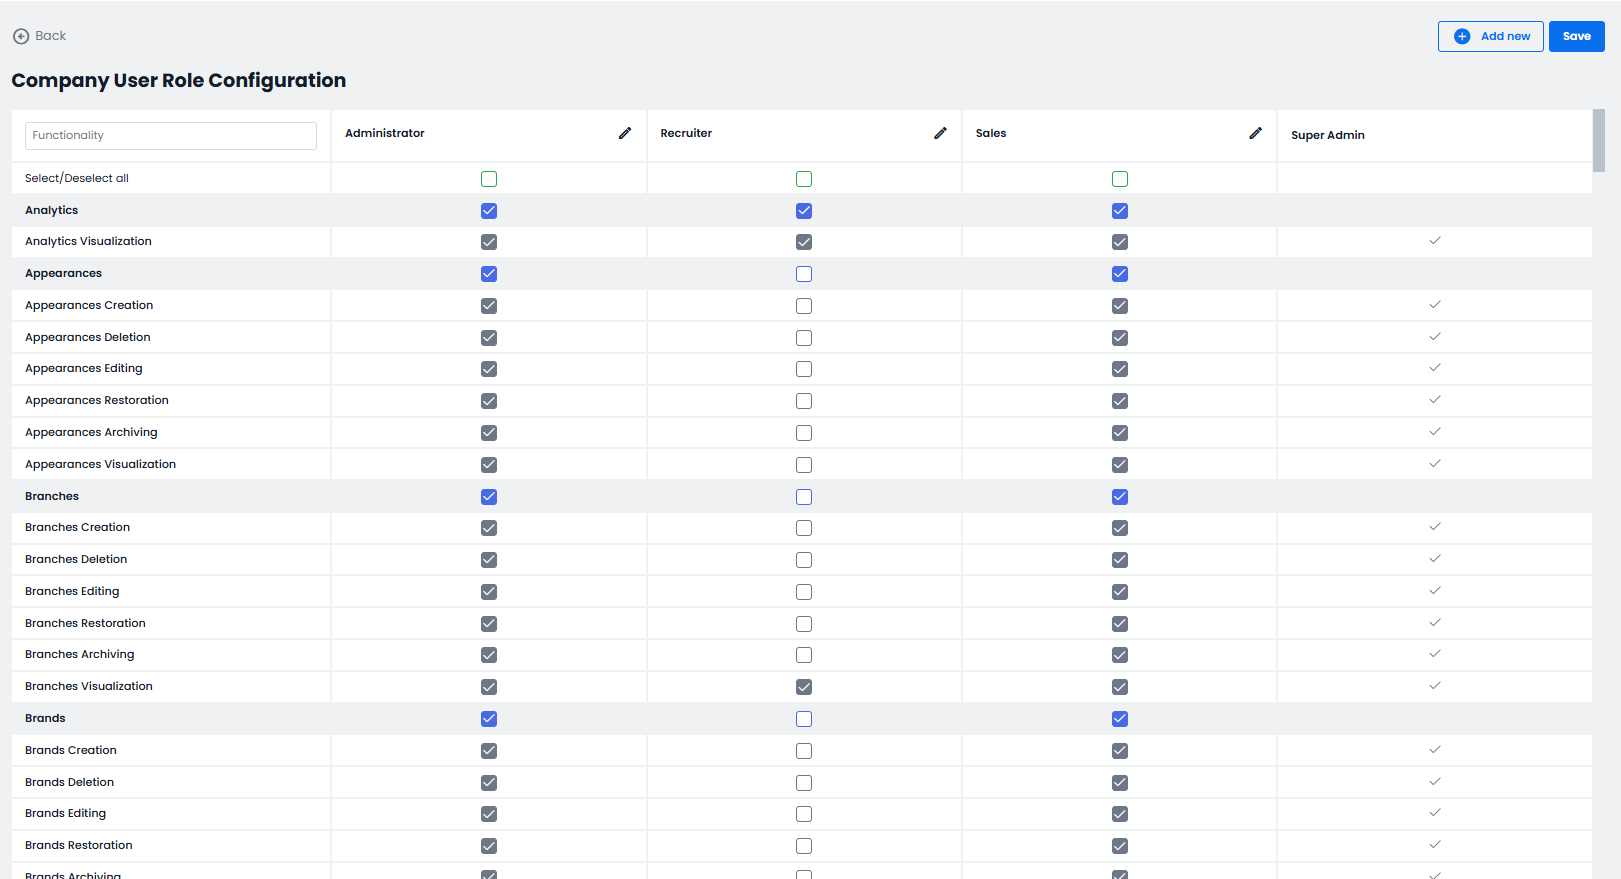Uncheck Analytics group for Sales
The image size is (1621, 879).
pos(1120,211)
